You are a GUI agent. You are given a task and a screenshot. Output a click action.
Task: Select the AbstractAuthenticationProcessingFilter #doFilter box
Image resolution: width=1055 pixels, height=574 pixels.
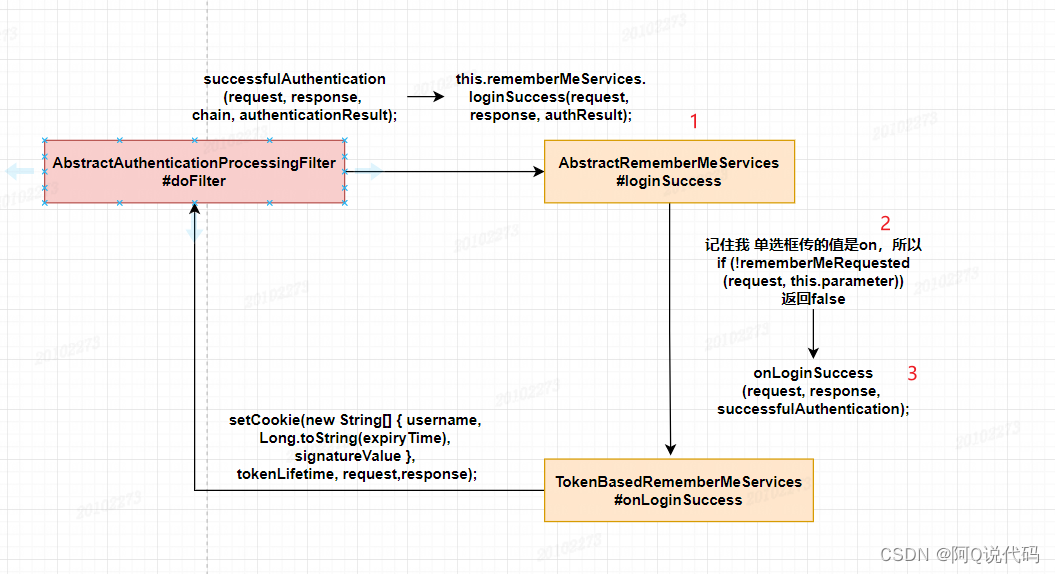tap(194, 172)
